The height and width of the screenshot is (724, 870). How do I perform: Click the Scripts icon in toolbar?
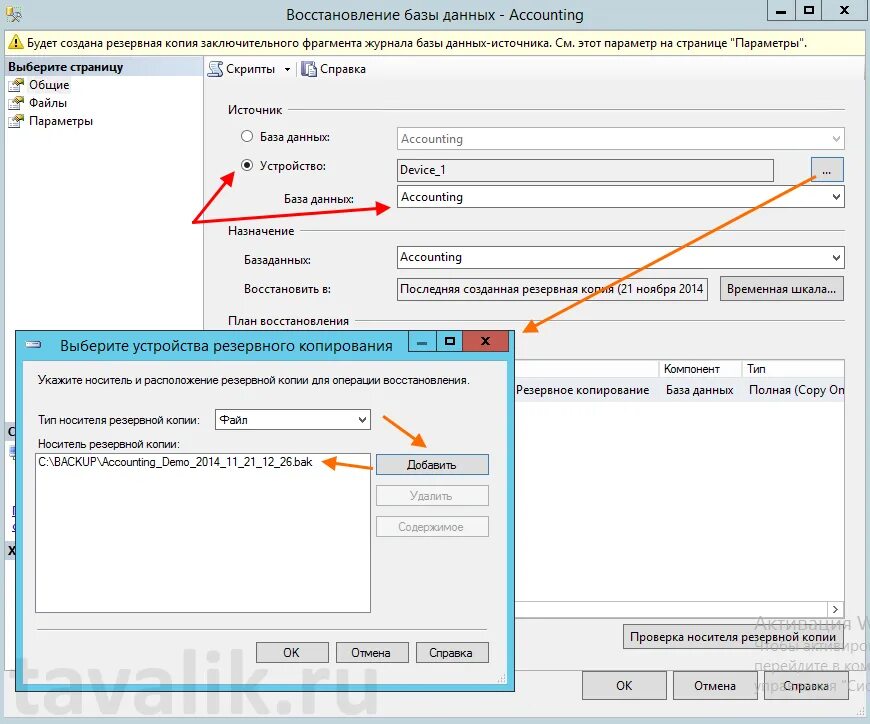point(215,69)
